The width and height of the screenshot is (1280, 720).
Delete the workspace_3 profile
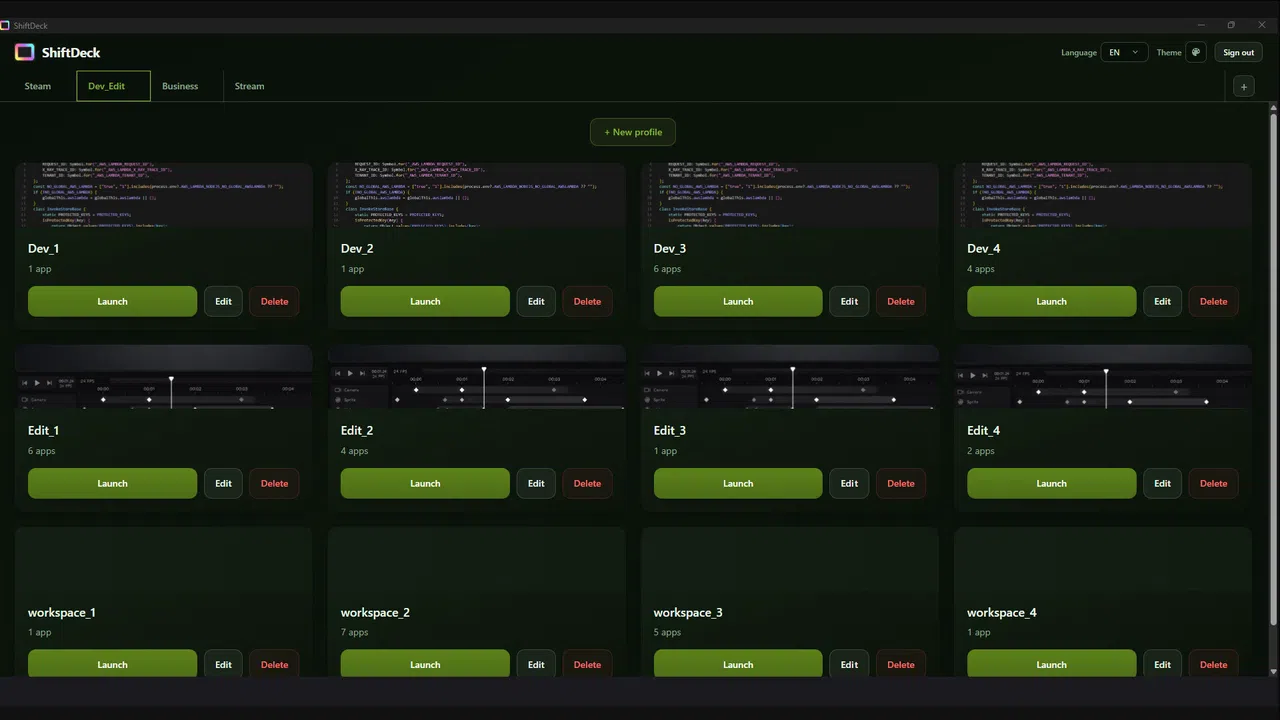pyautogui.click(x=900, y=663)
